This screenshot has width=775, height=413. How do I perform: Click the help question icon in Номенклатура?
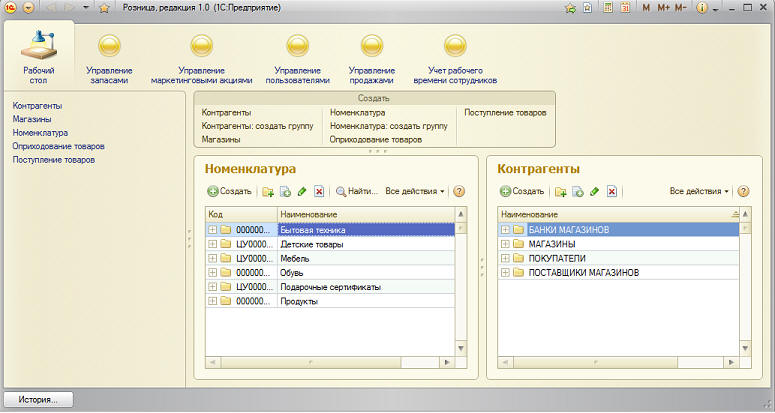[x=459, y=191]
